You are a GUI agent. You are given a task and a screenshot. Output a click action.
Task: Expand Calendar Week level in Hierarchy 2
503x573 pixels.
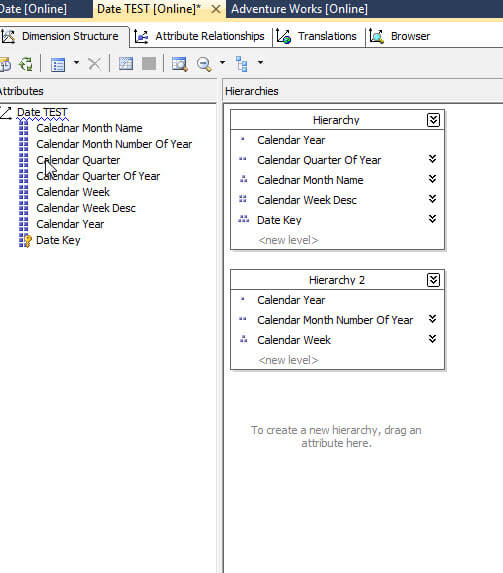pos(432,339)
